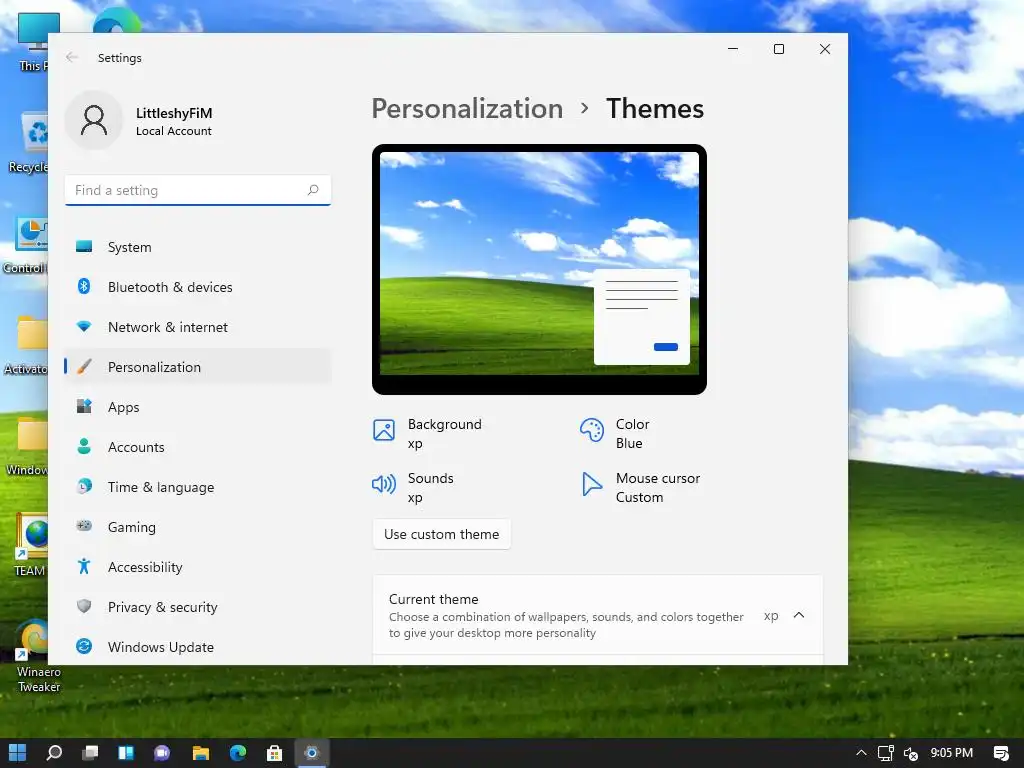
Task: Click the Accounts person icon in sidebar
Action: point(84,446)
